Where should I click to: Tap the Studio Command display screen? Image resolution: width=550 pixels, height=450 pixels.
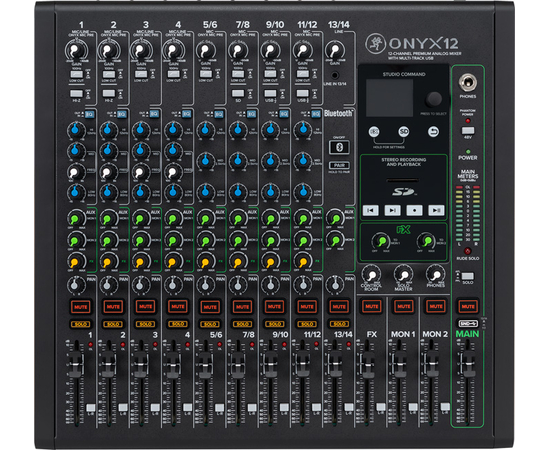click(x=389, y=98)
